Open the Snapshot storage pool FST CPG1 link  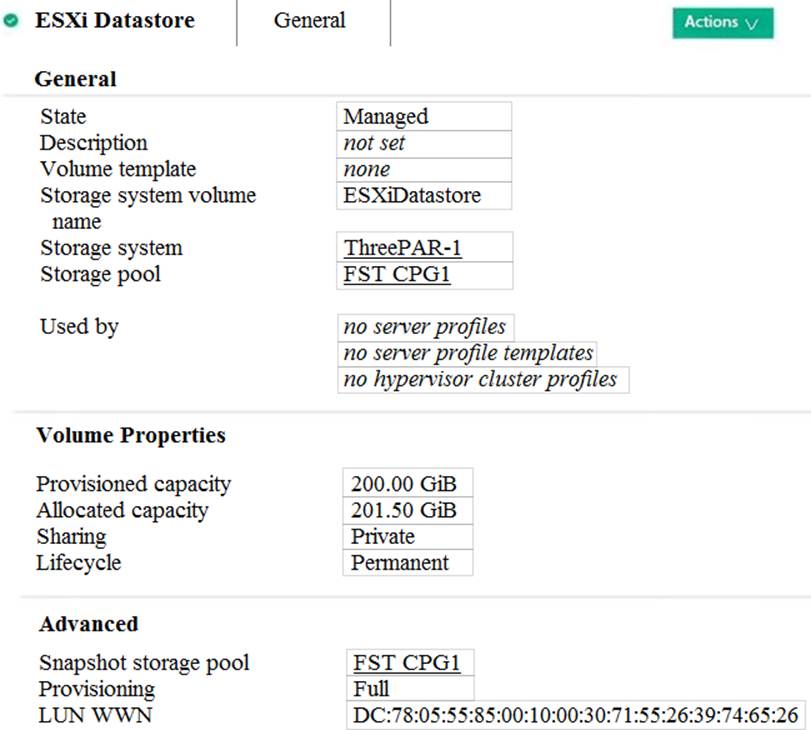click(x=407, y=663)
